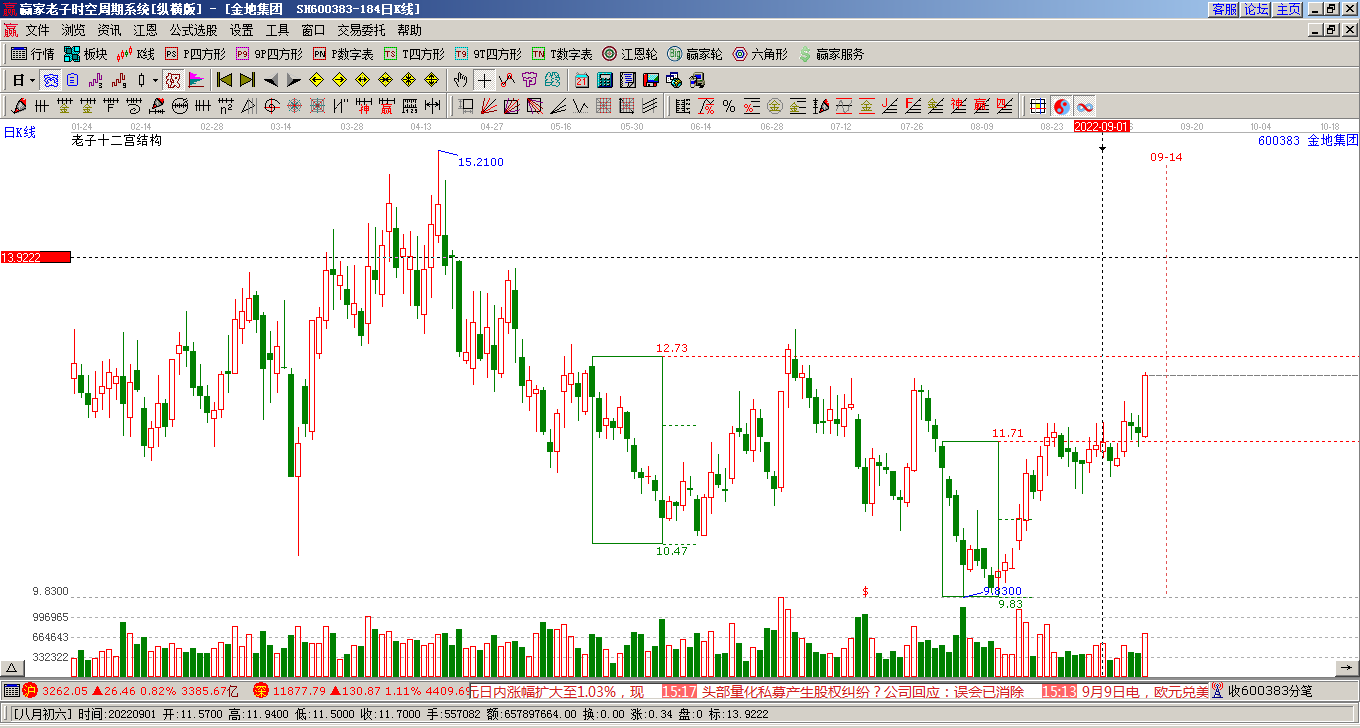Image resolution: width=1360 pixels, height=728 pixels.
Task: Click the 沪 index status icon
Action: pyautogui.click(x=30, y=690)
